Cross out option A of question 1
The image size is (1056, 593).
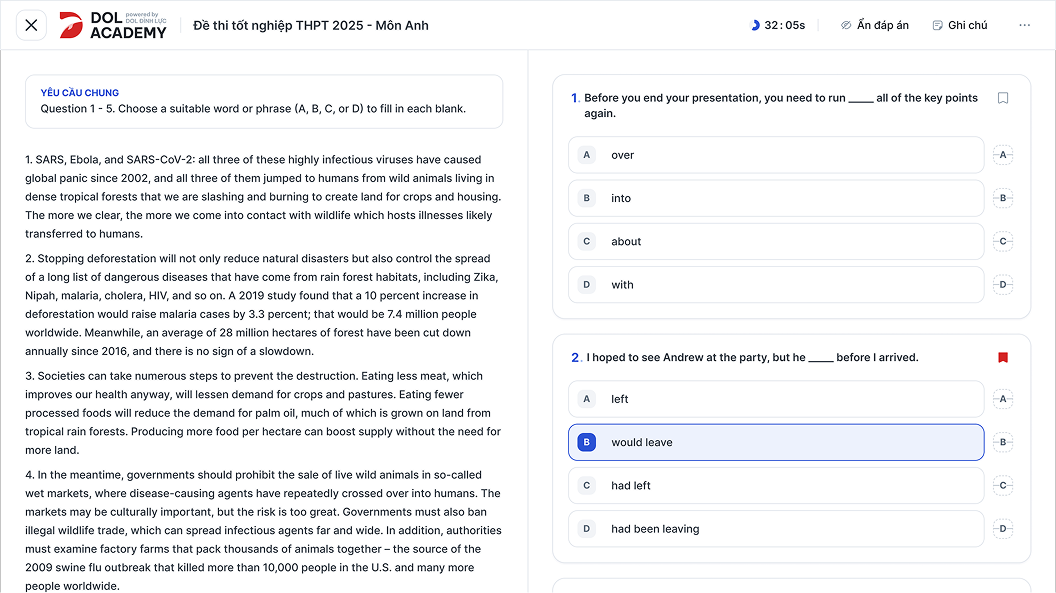coord(1003,155)
